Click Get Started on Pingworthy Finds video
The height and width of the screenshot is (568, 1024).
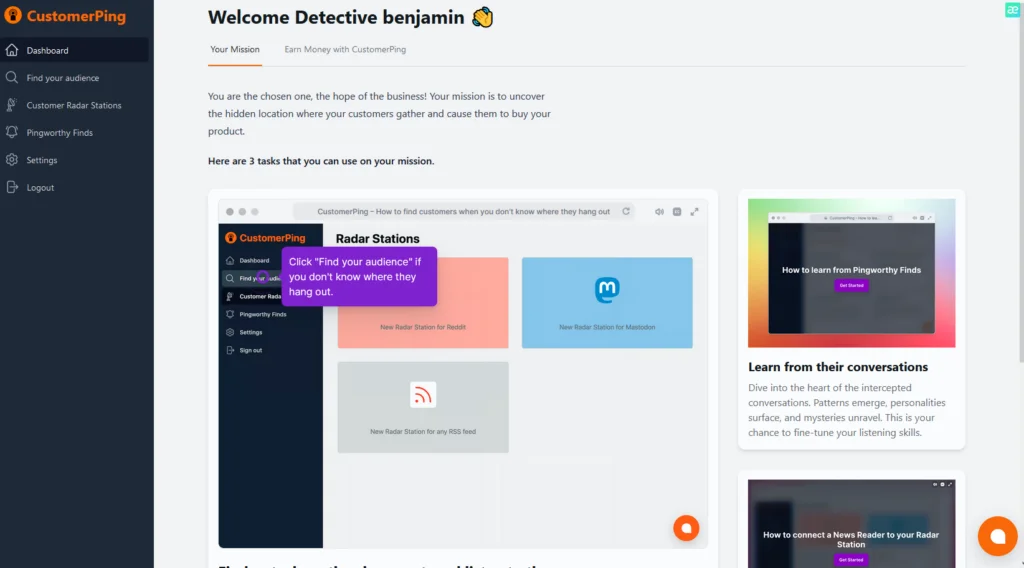[851, 285]
